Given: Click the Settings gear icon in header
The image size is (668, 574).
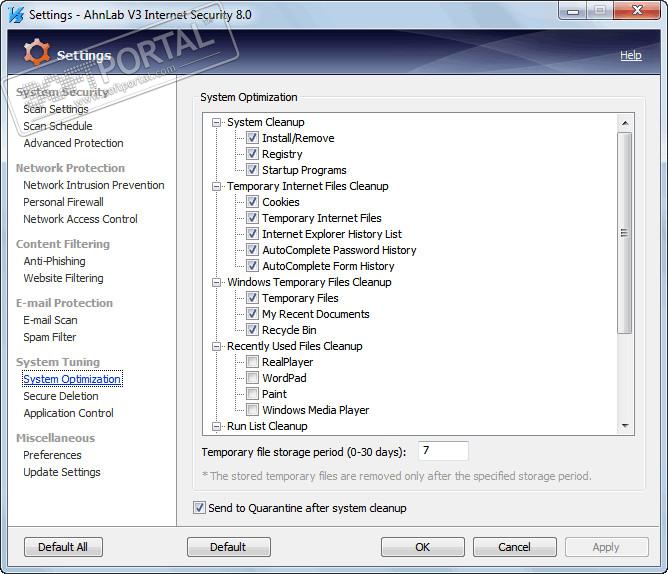Looking at the screenshot, I should point(37,53).
